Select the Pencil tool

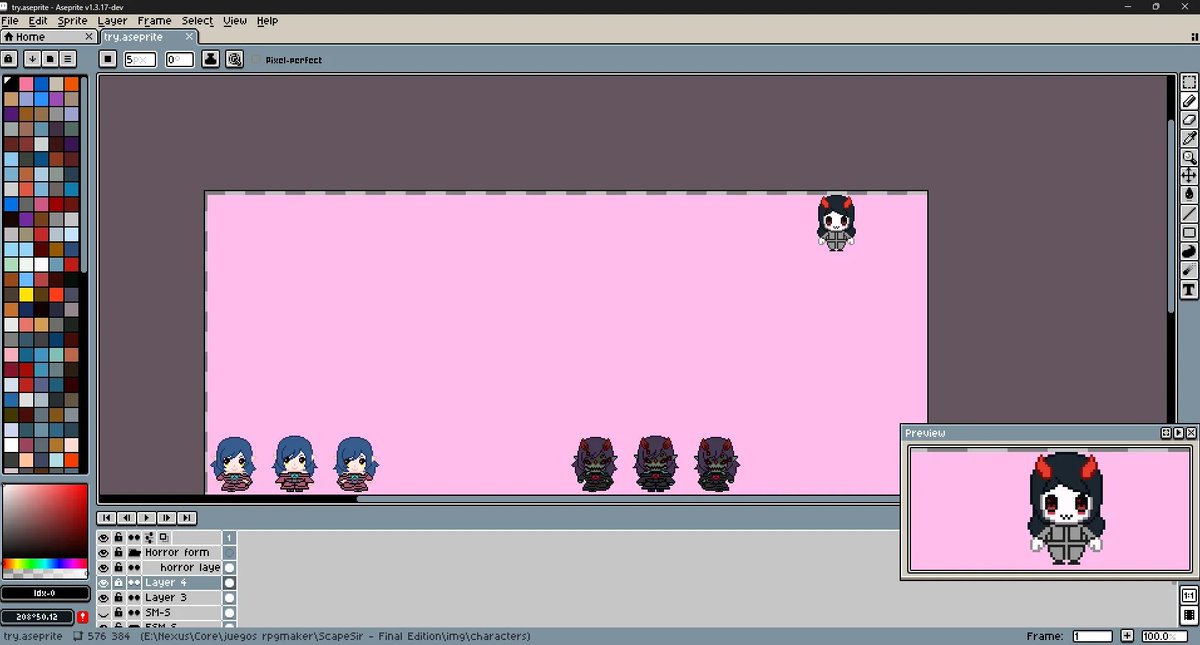1189,101
